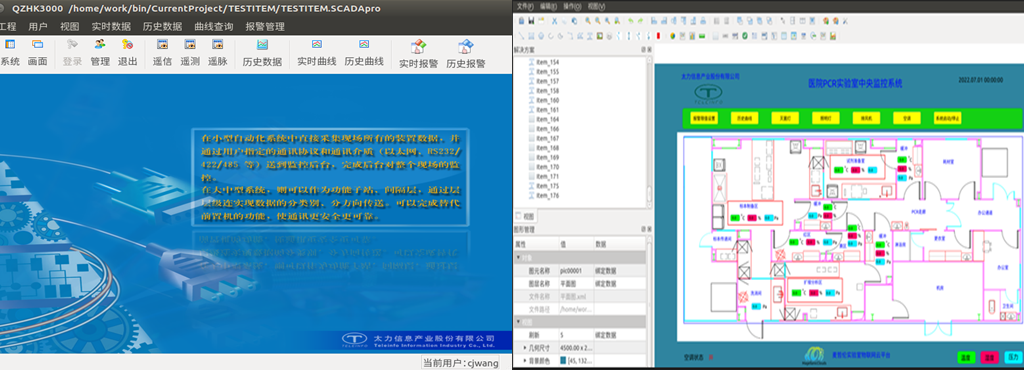Select the line drawing tool in the editor
Screen dimensions: 1024x370
521,36
